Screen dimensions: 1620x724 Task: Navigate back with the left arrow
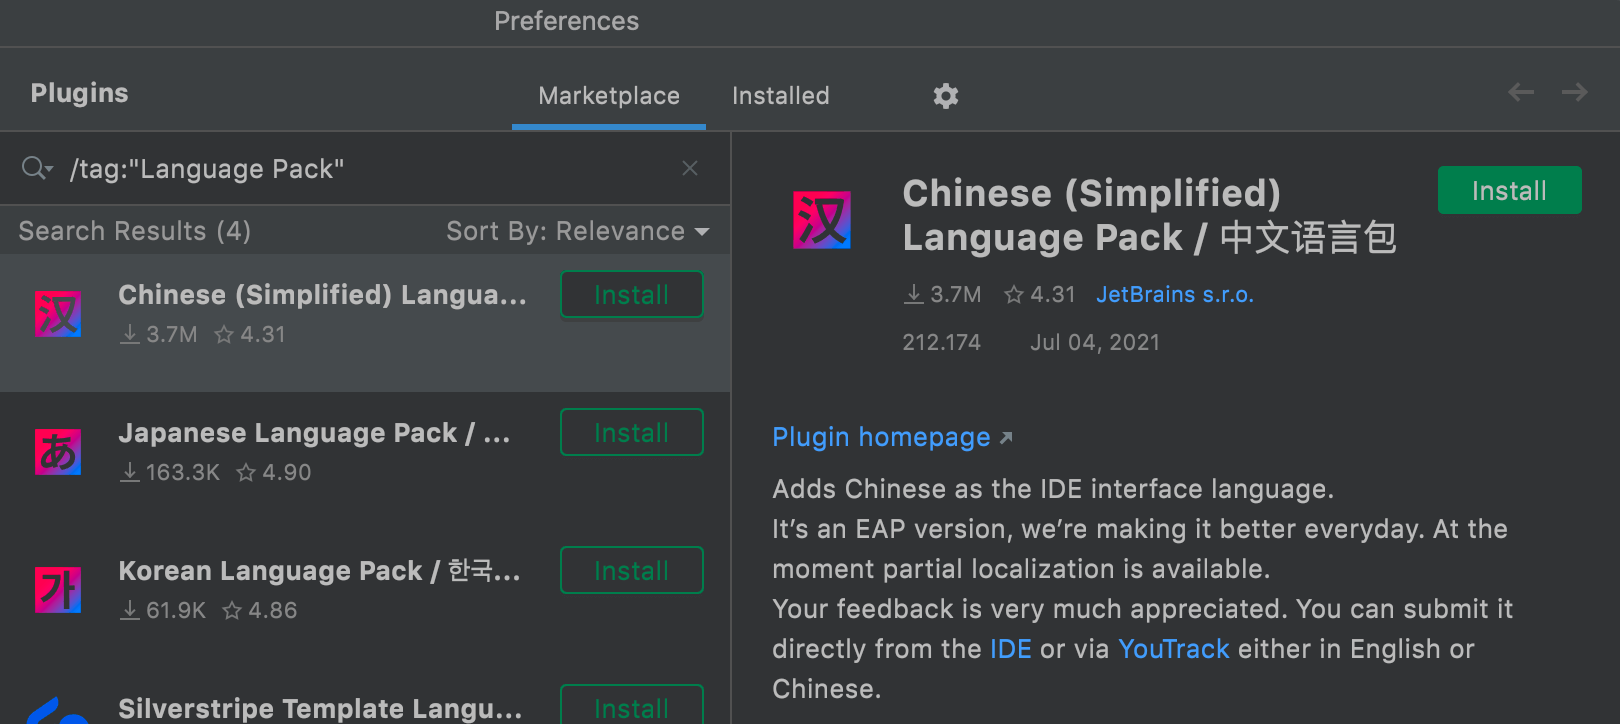(x=1521, y=92)
